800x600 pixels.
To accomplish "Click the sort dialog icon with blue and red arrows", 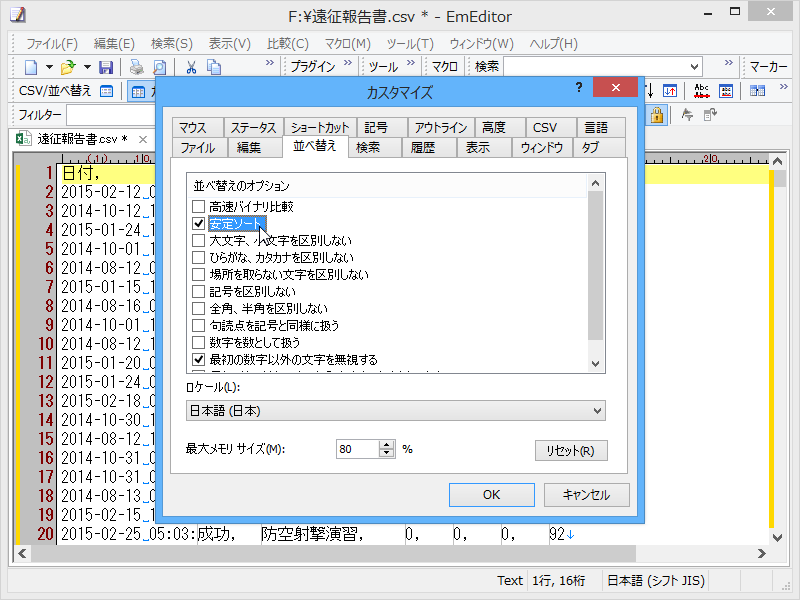I will 670,91.
